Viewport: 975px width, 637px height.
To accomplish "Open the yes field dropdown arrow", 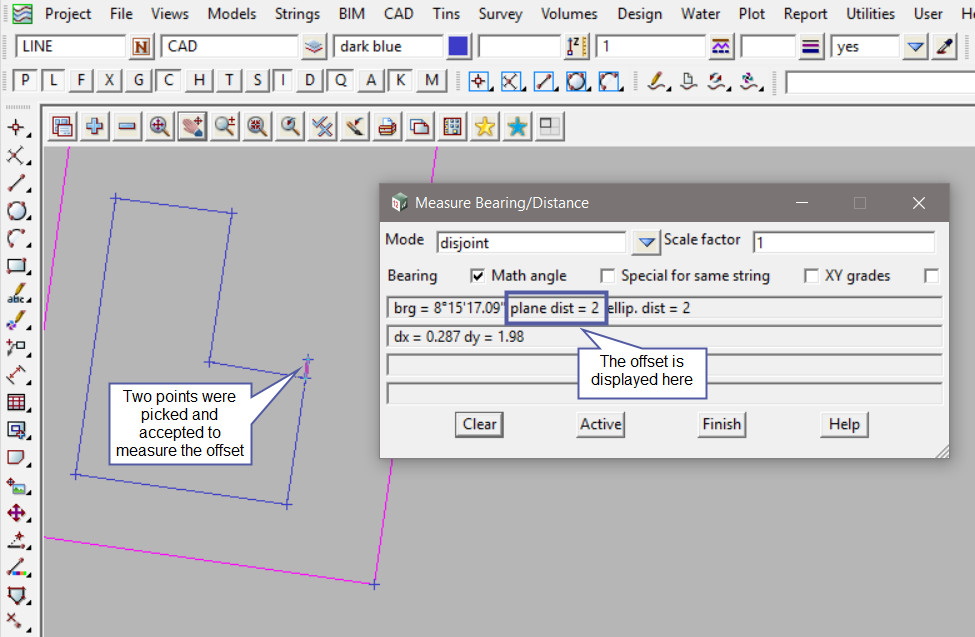I will click(x=915, y=47).
